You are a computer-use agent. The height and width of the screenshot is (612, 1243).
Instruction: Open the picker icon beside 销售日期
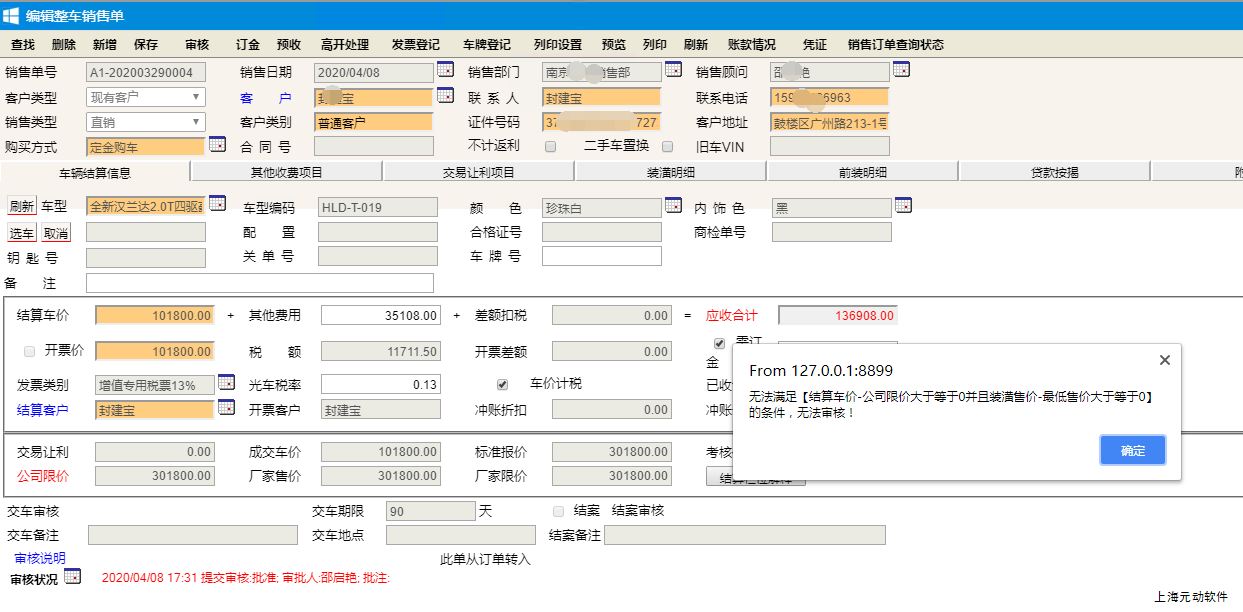(x=445, y=70)
